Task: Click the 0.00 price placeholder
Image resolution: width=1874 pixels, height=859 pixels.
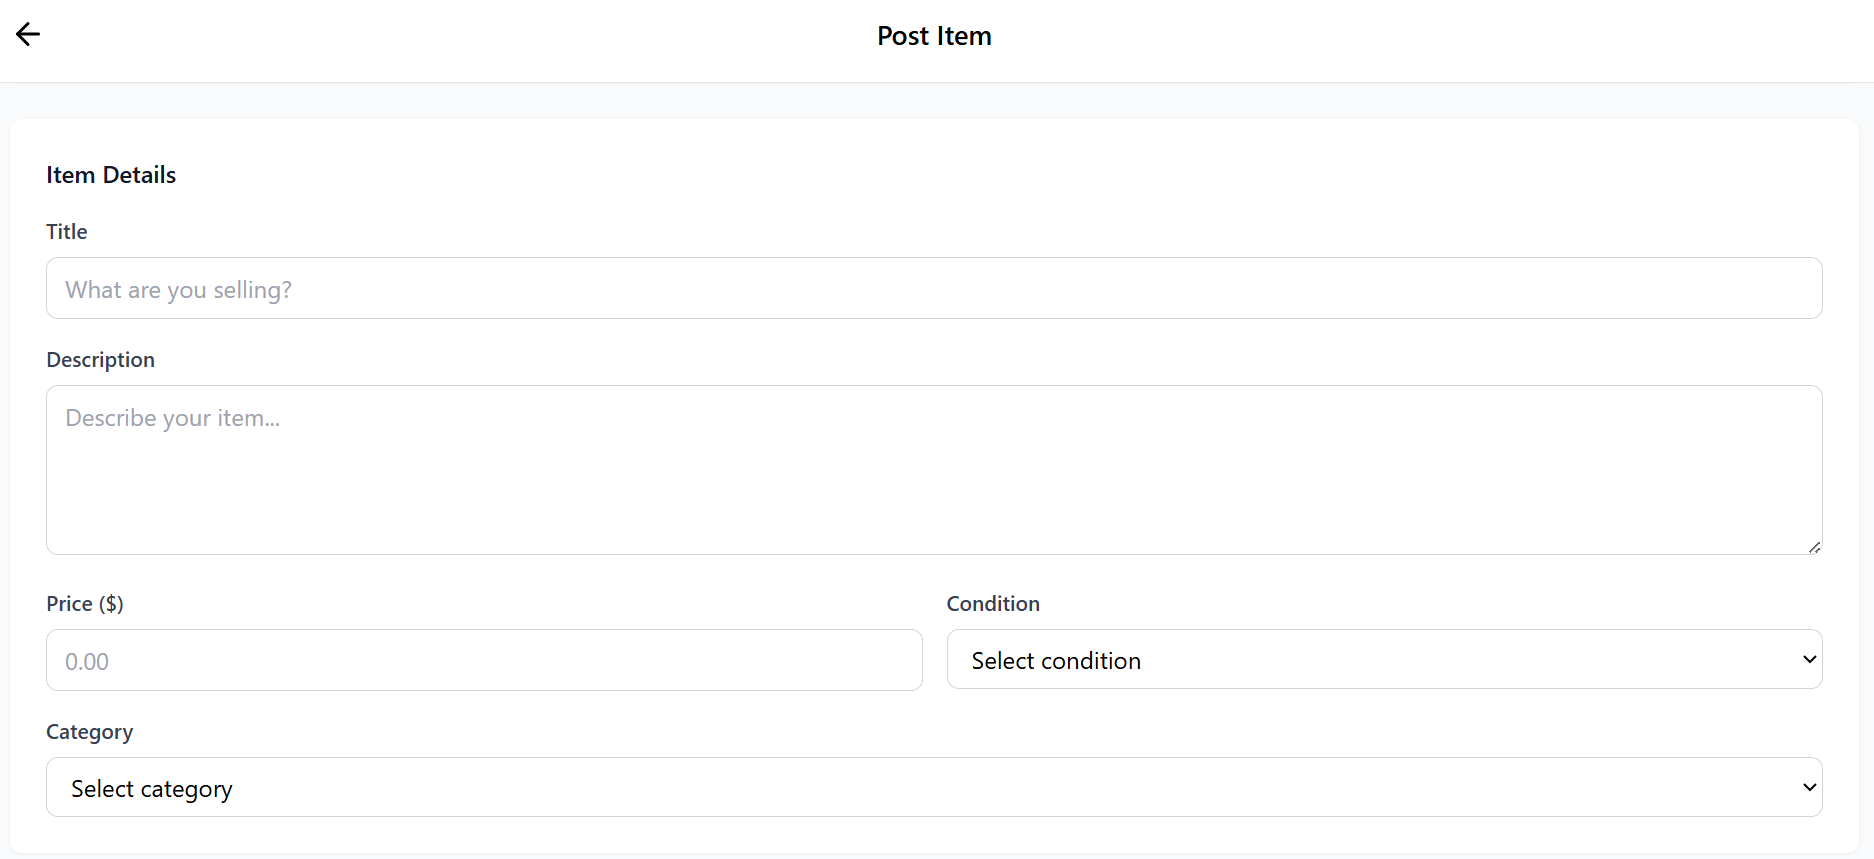Action: pyautogui.click(x=87, y=662)
